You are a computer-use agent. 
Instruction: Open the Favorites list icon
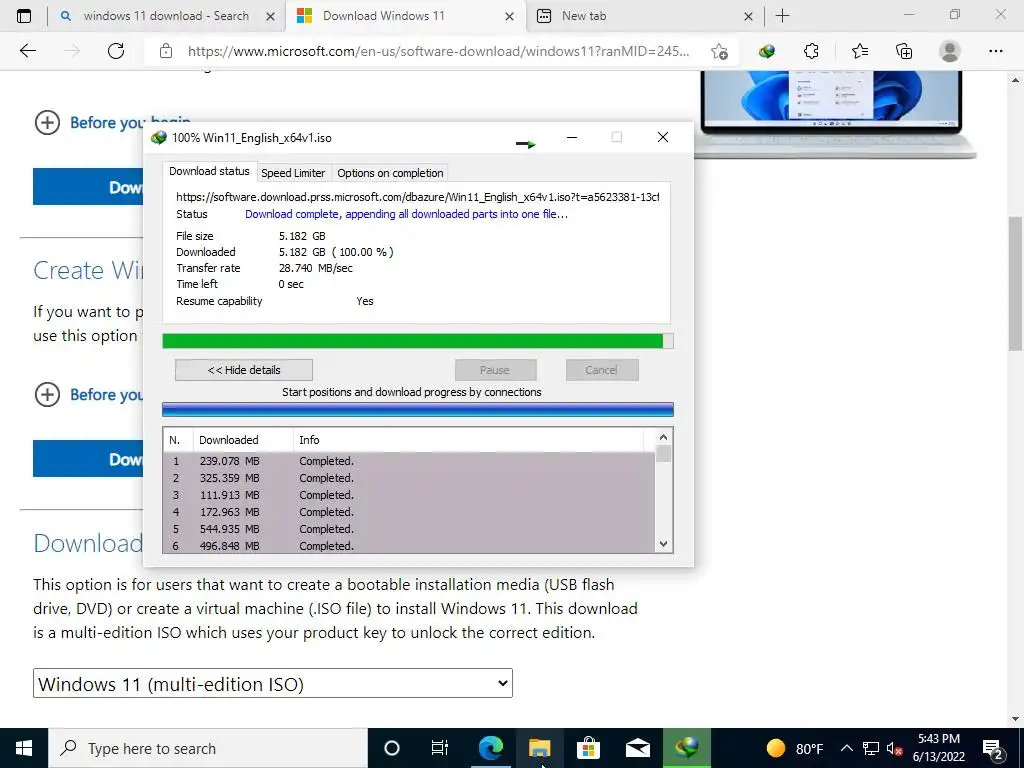(x=859, y=51)
